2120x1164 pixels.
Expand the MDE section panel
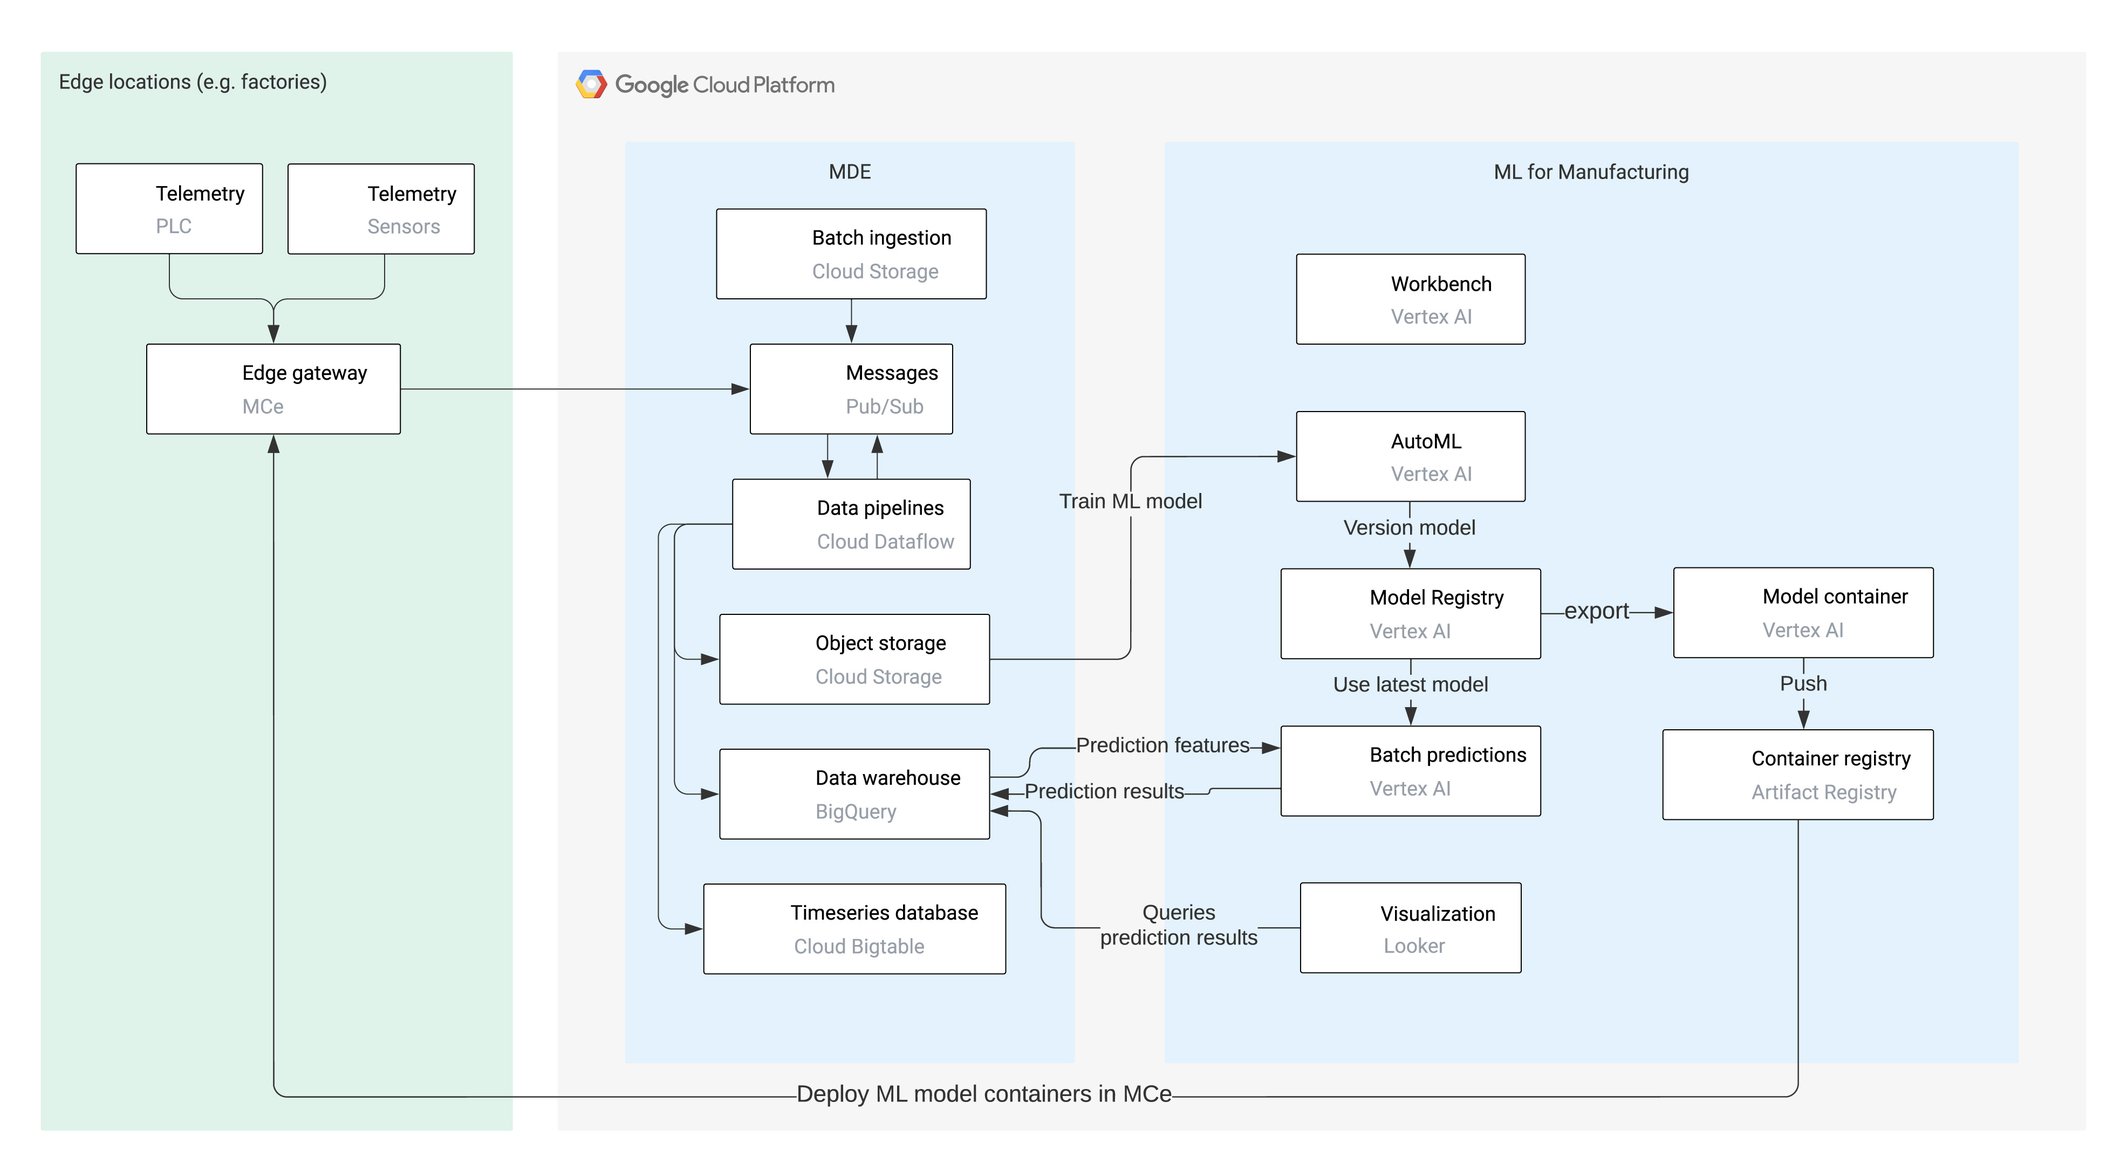point(848,172)
